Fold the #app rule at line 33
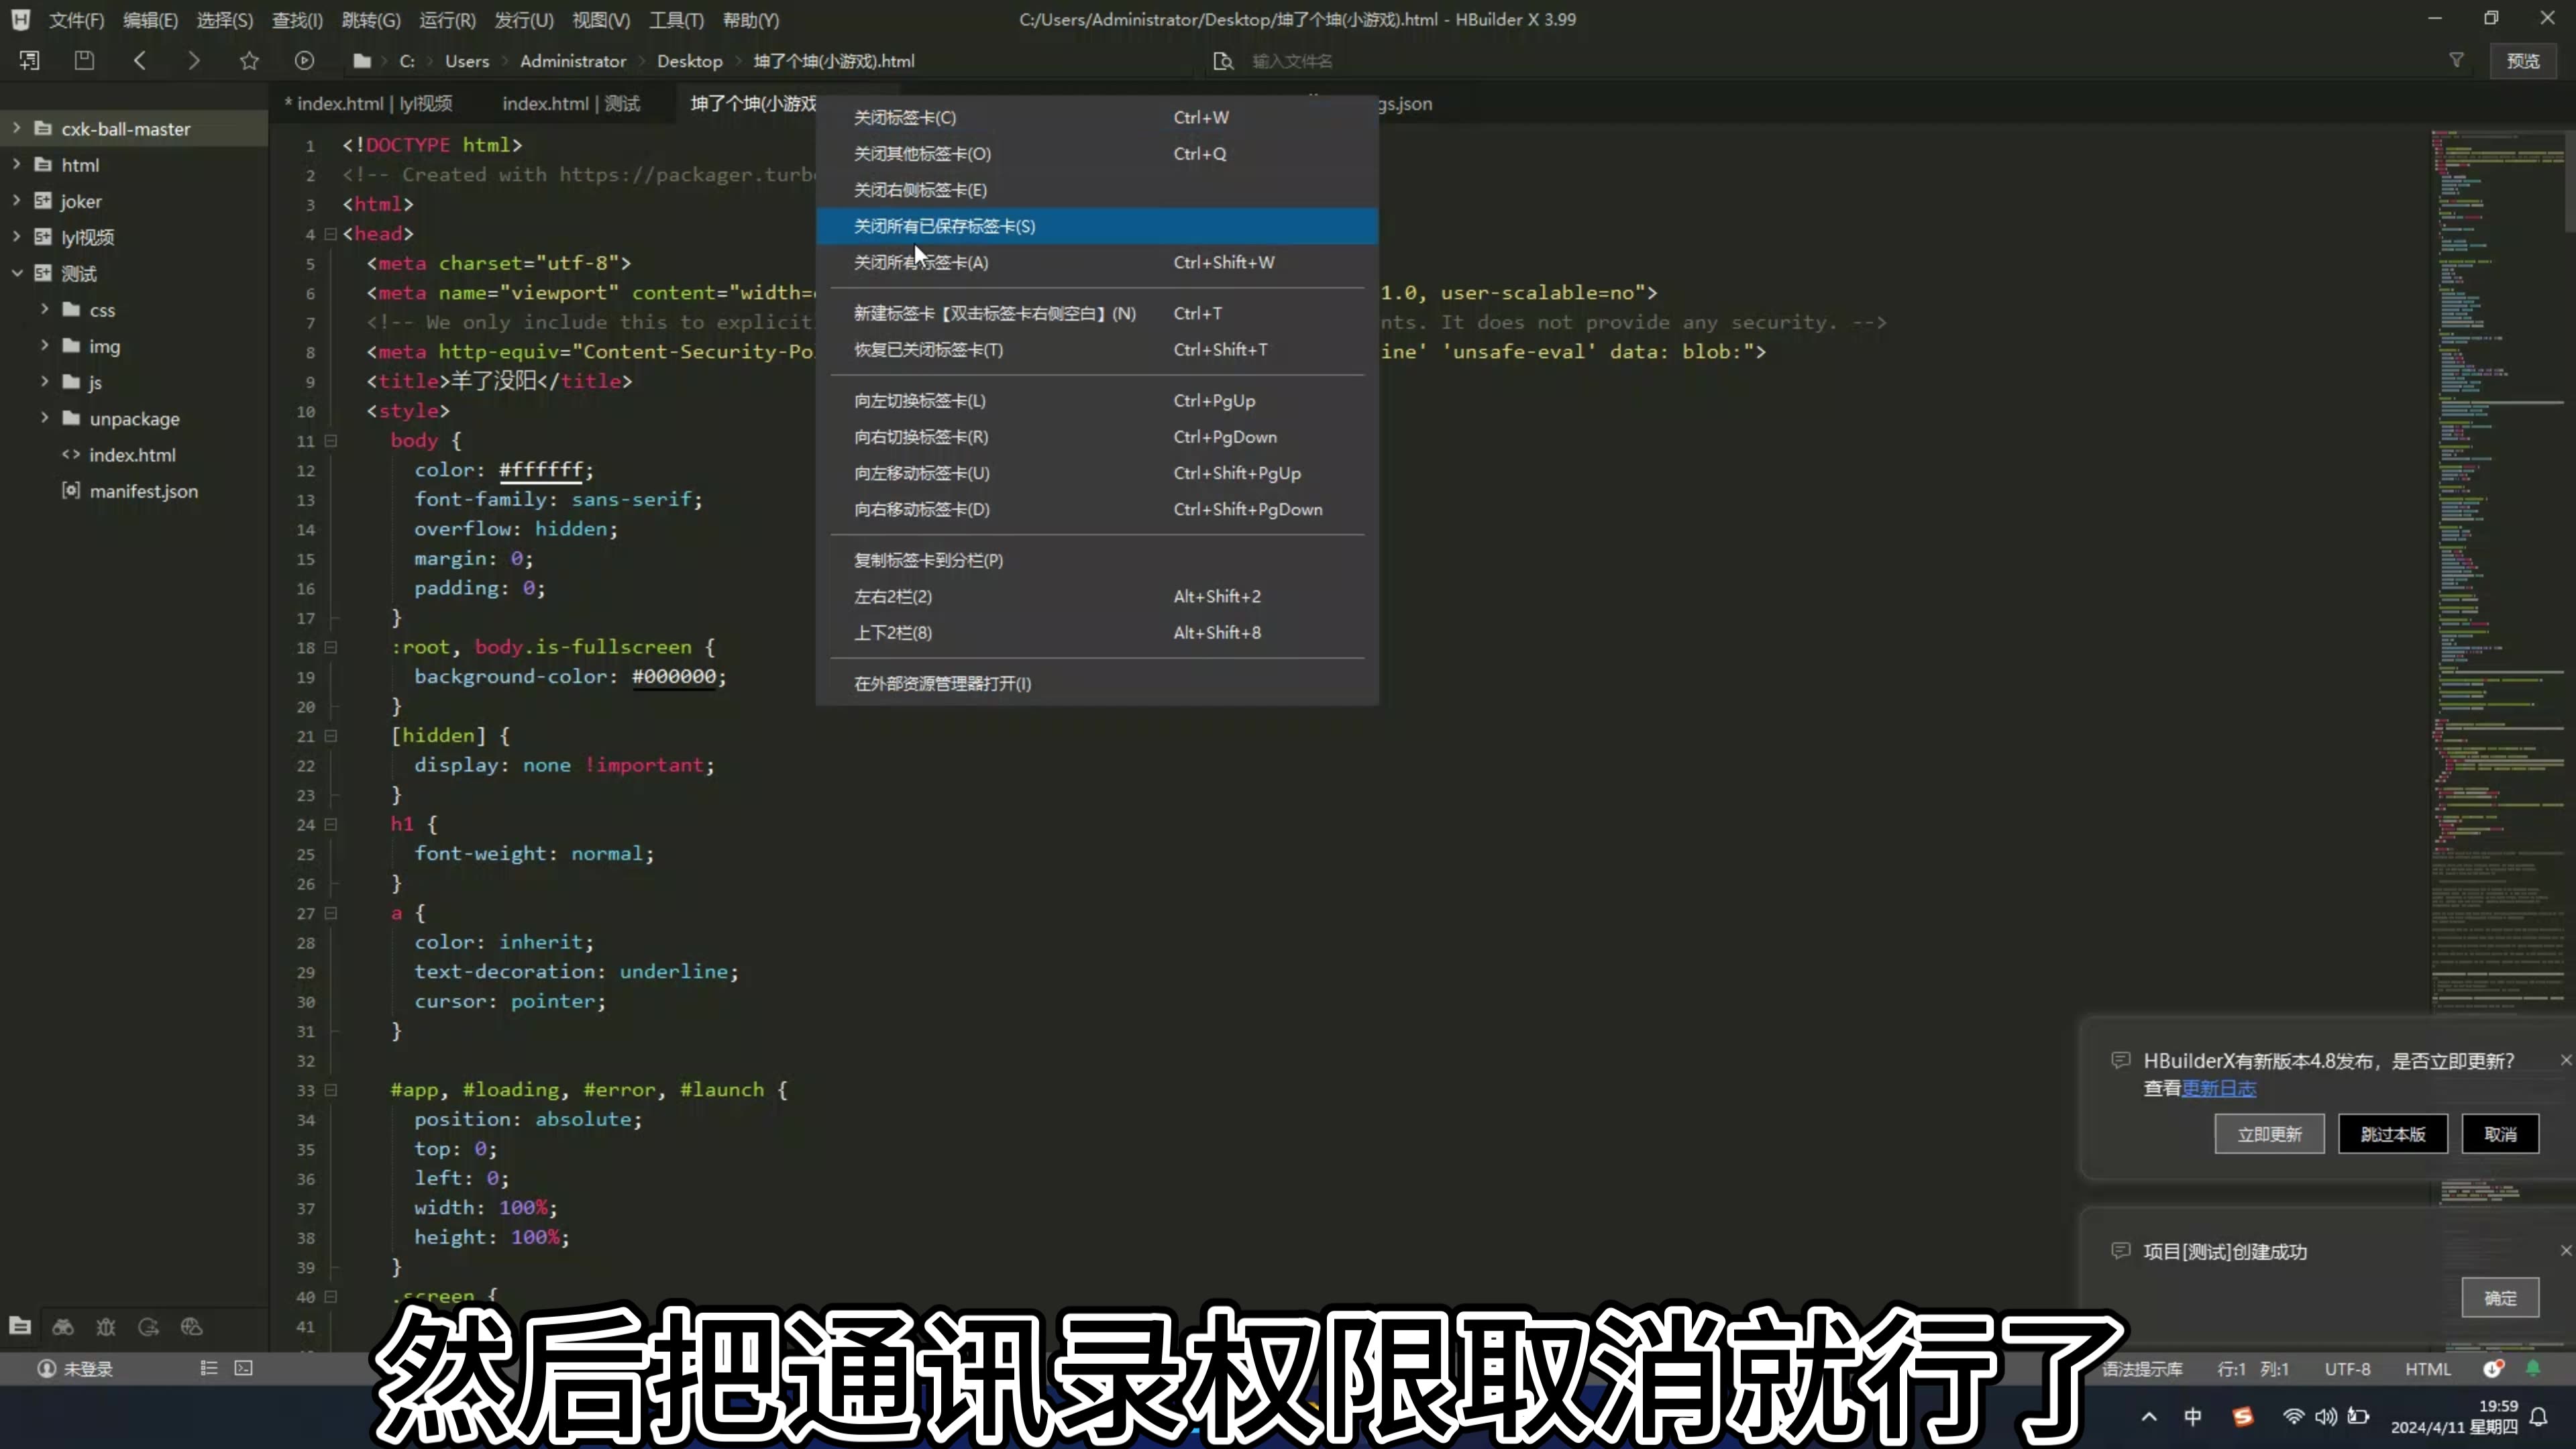This screenshot has height=1449, width=2576. point(330,1090)
